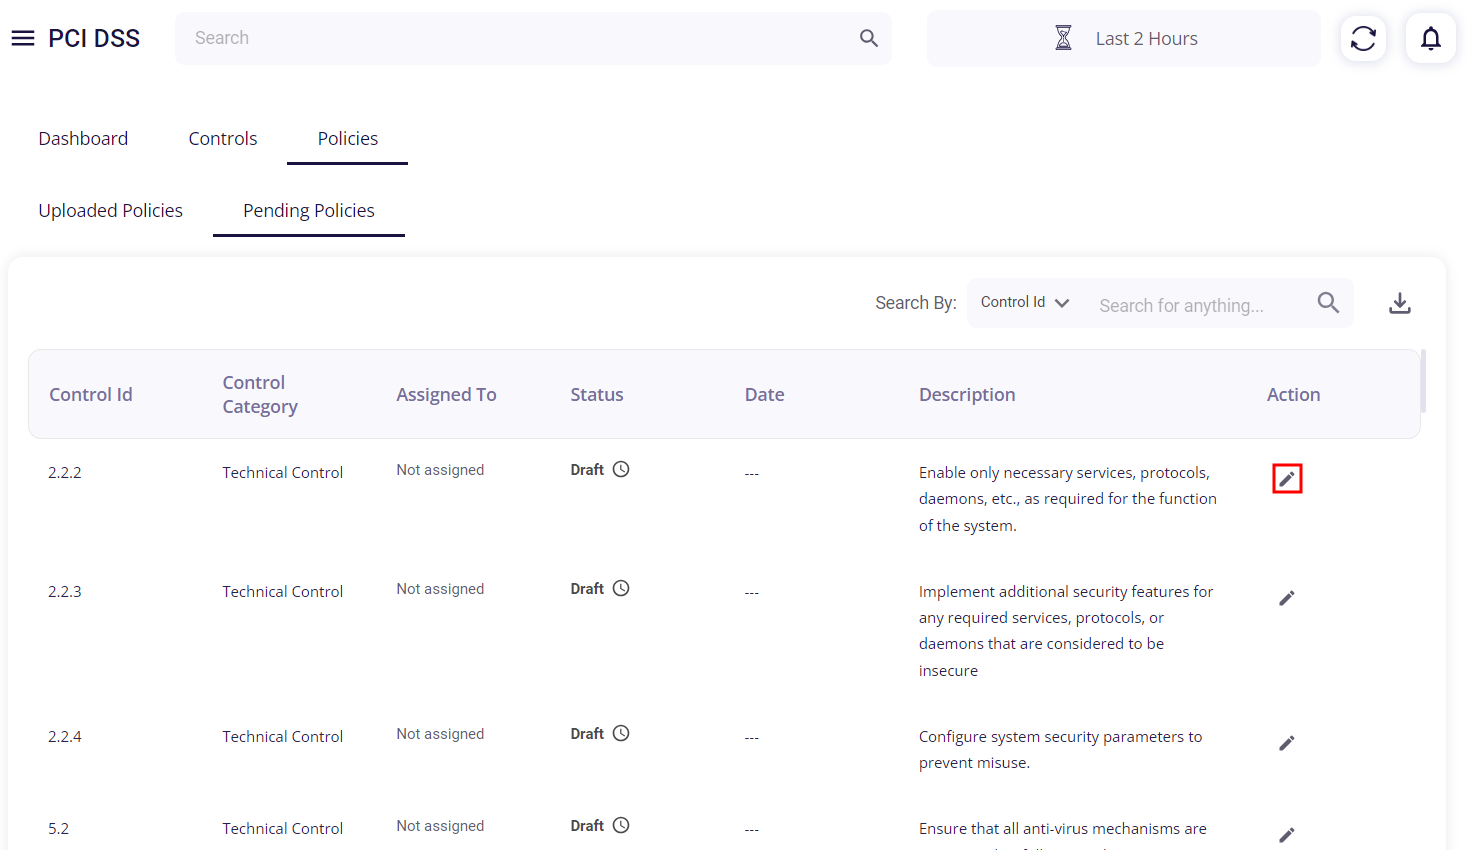Click the table search magnifier icon
1467x850 pixels.
(1328, 302)
